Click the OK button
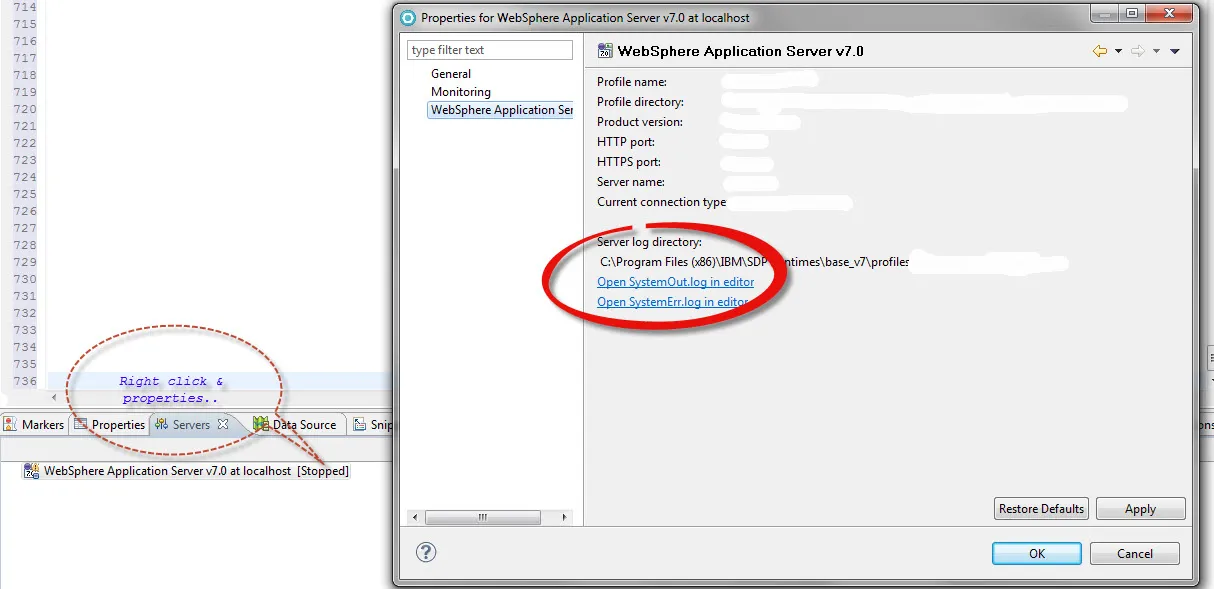Viewport: 1214px width, 589px height. 1036,553
